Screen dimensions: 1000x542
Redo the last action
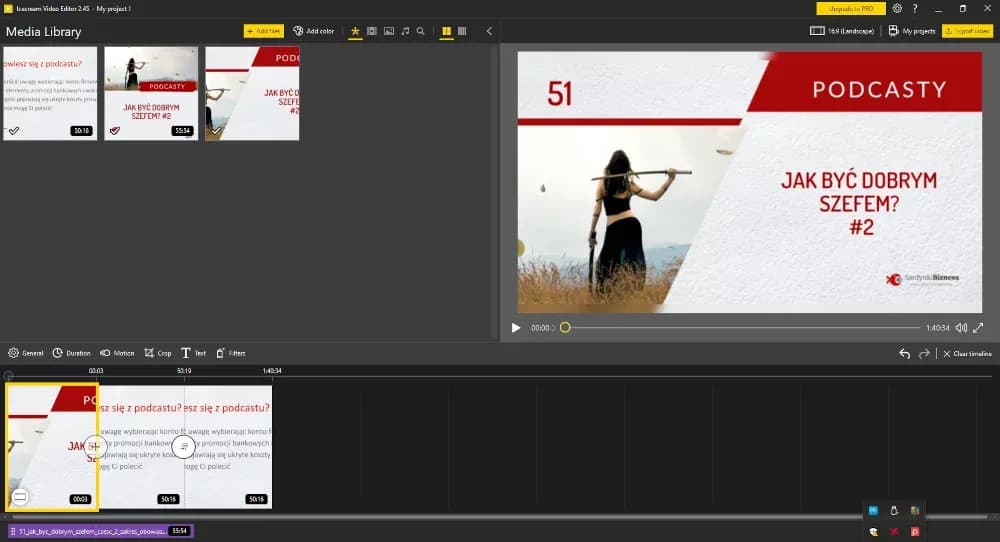[x=924, y=353]
